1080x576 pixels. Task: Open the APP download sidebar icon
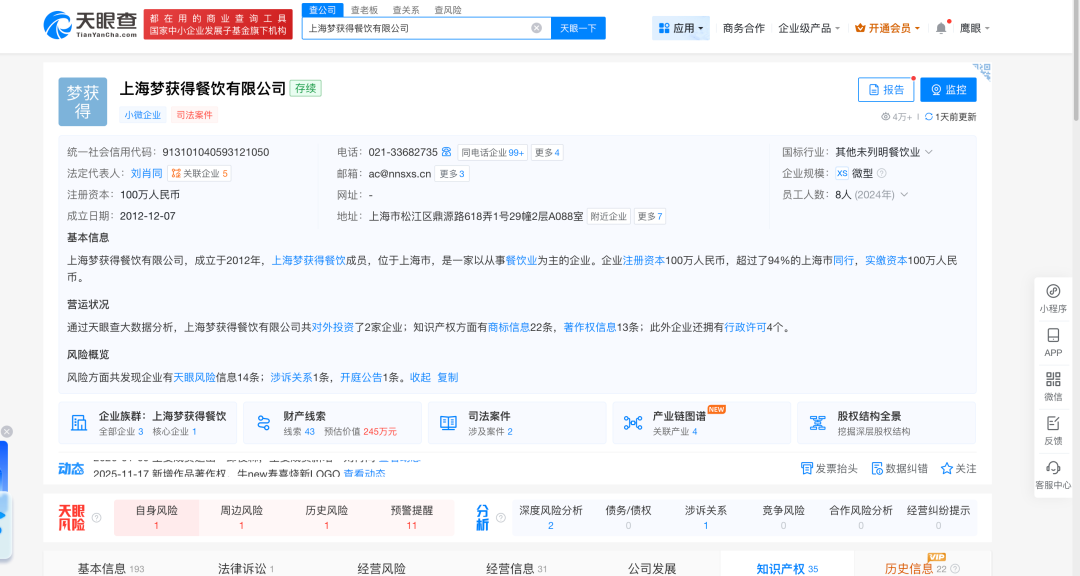tap(1053, 341)
